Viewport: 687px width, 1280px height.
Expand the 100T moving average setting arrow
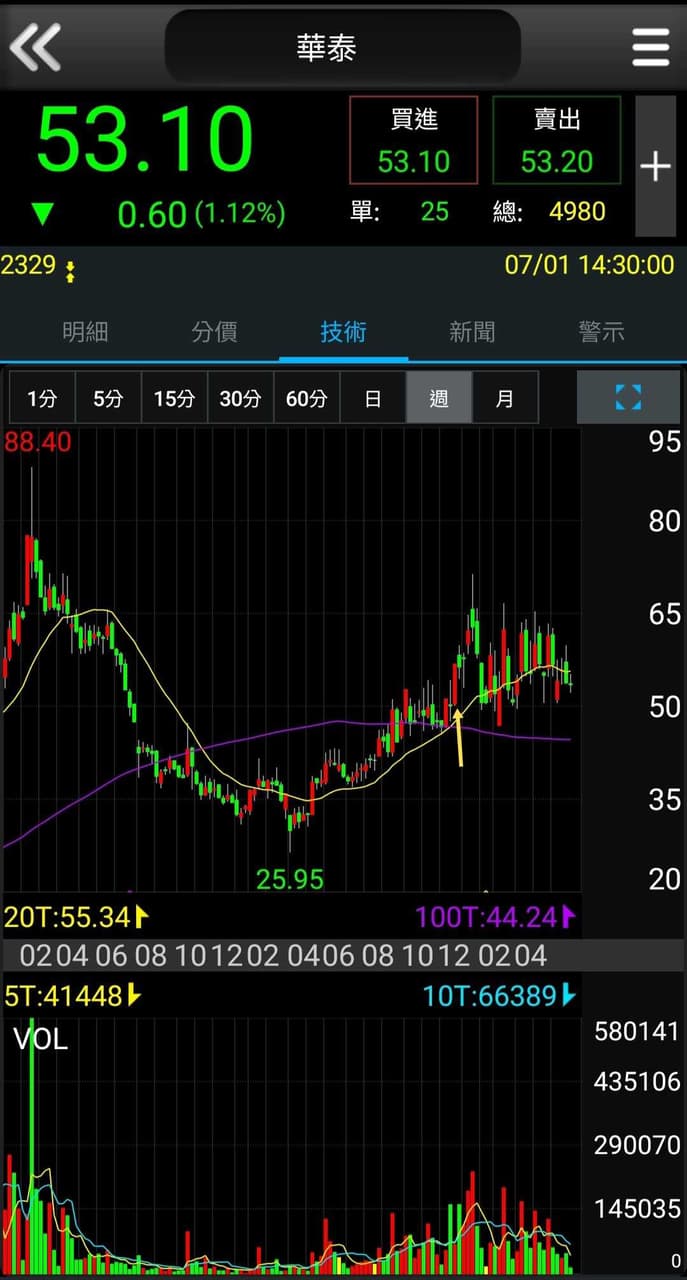[x=569, y=915]
